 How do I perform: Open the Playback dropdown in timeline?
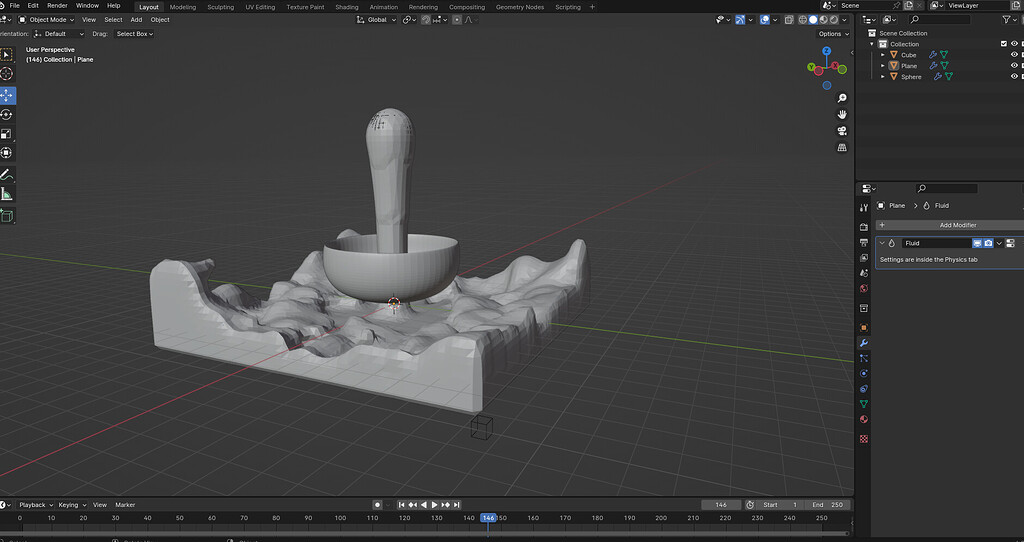click(x=35, y=505)
